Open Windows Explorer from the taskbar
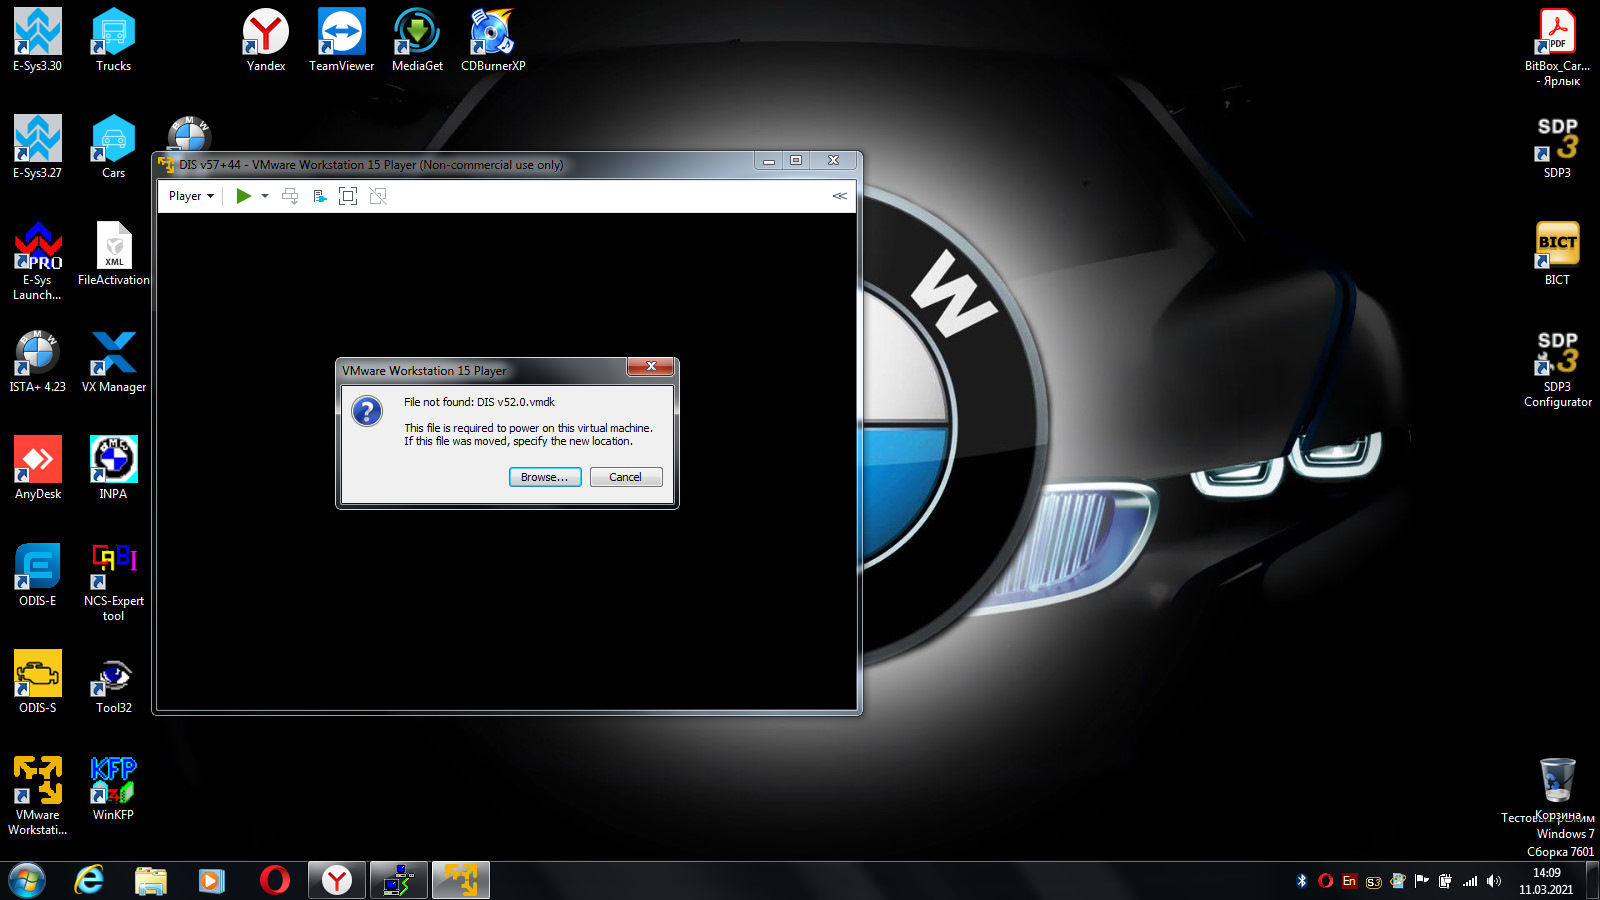The width and height of the screenshot is (1600, 900). click(151, 881)
